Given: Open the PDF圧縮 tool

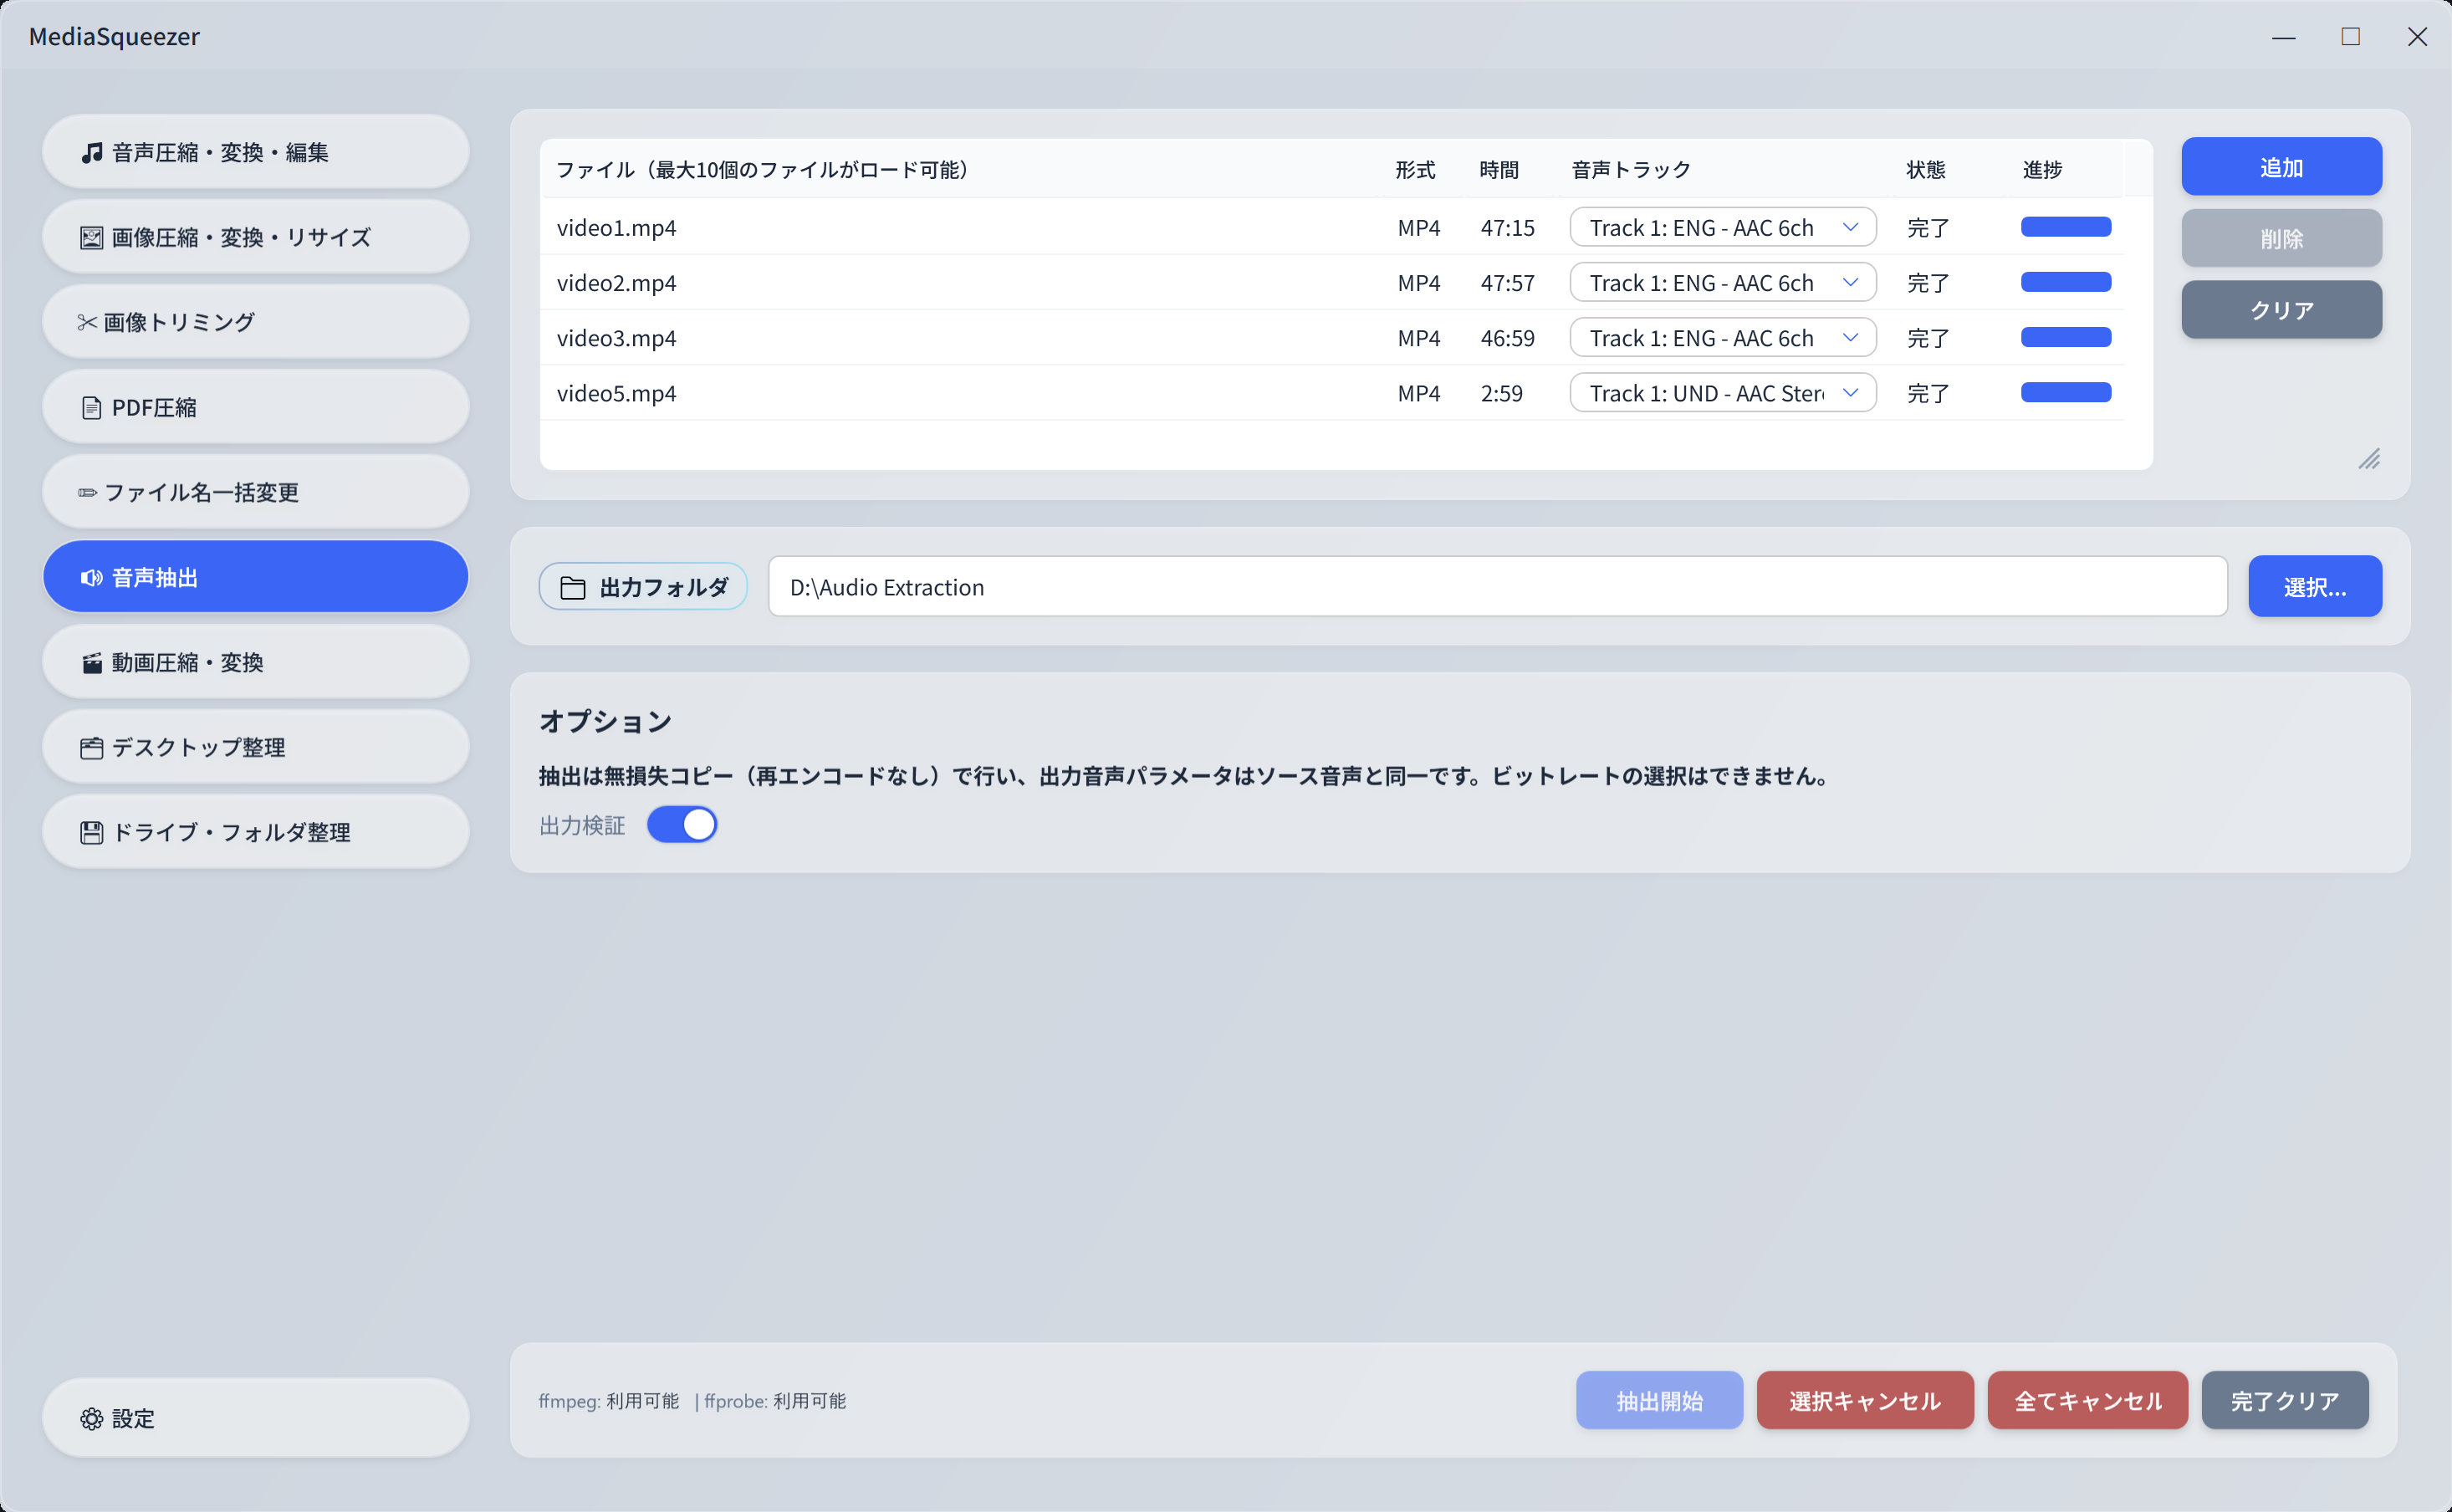Looking at the screenshot, I should click(x=255, y=406).
